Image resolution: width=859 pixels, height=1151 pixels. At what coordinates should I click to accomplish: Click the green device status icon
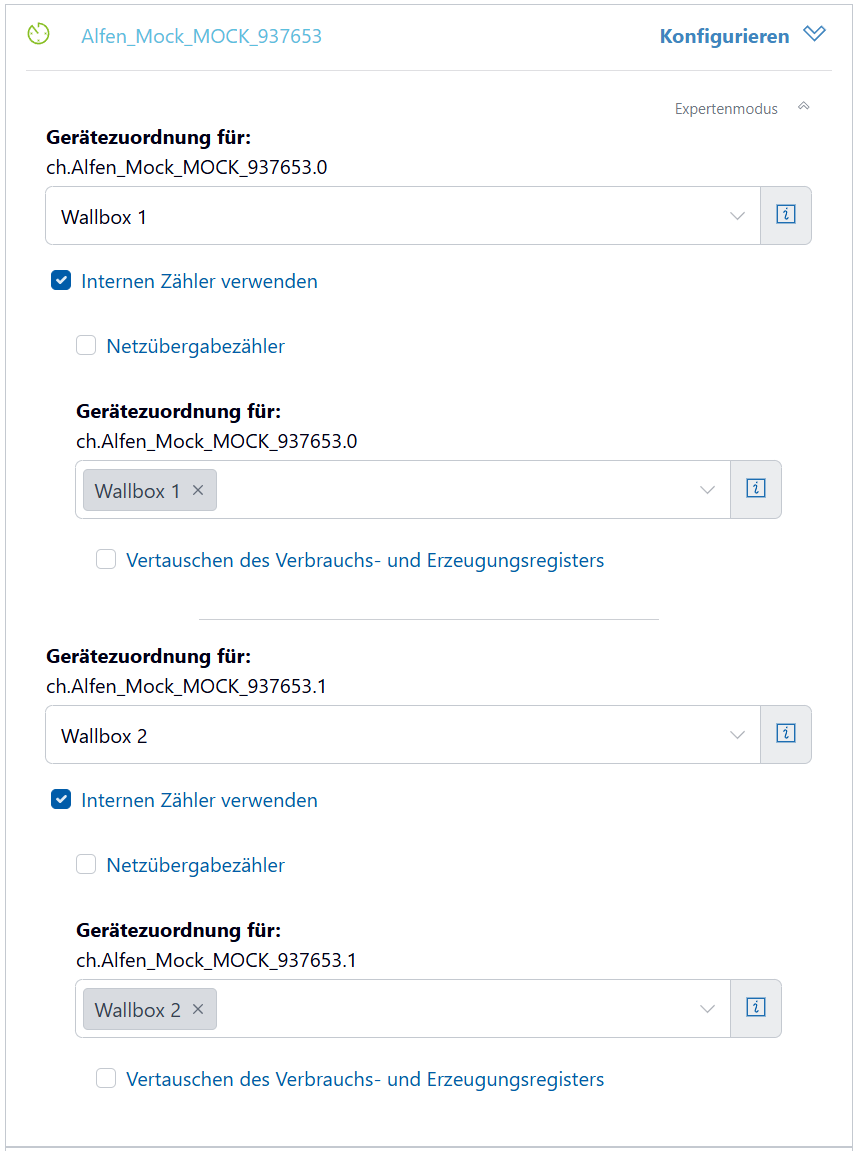pyautogui.click(x=38, y=35)
